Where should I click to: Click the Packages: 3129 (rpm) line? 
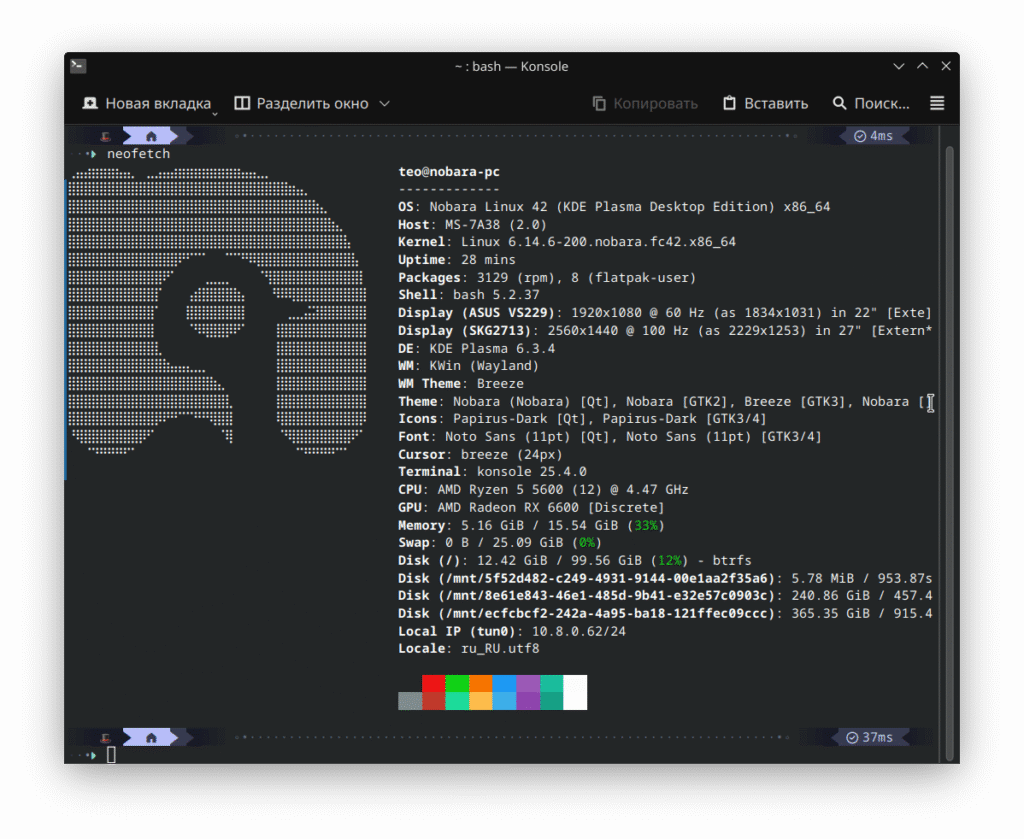point(547,277)
